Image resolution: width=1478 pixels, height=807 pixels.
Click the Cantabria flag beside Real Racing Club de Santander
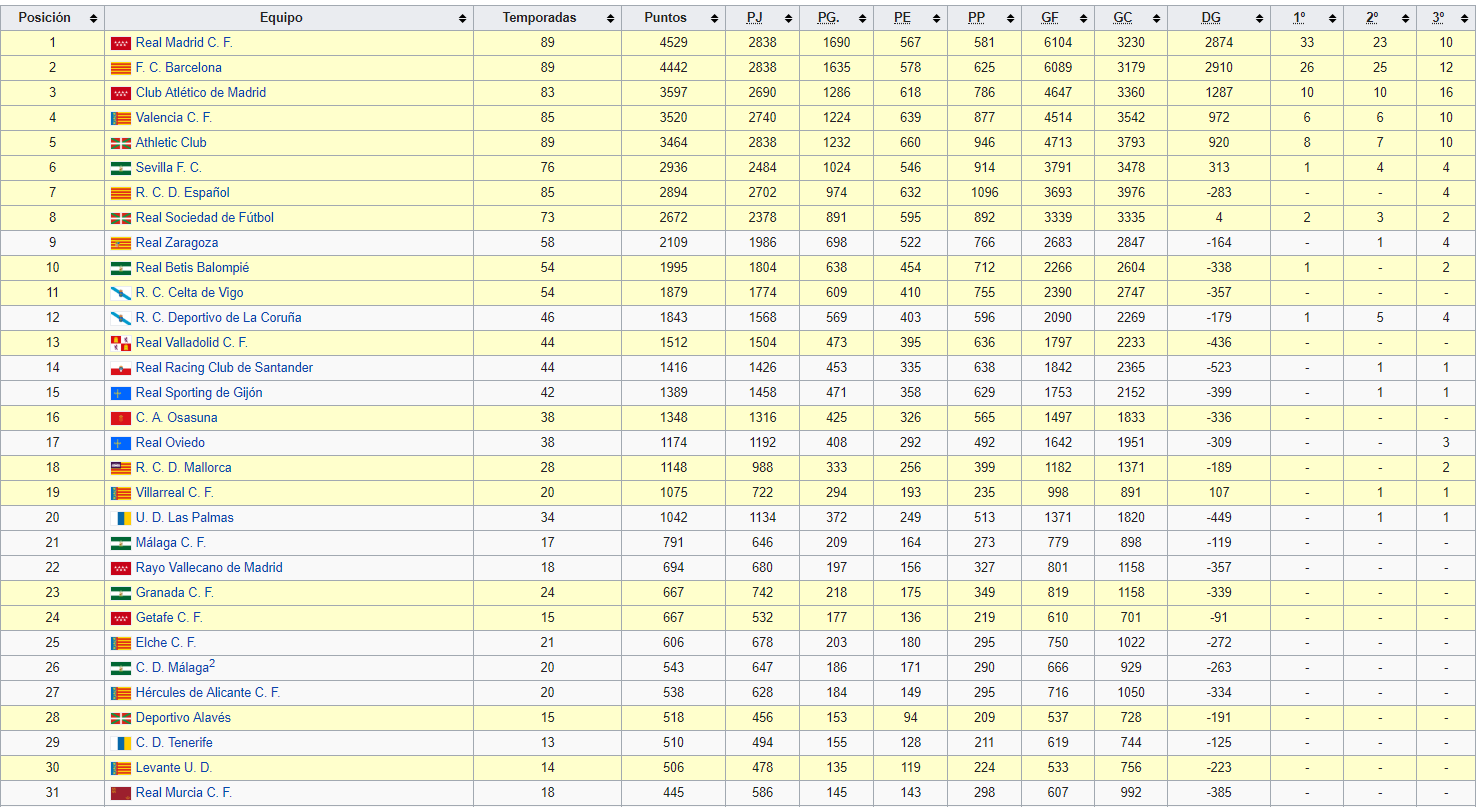[120, 368]
